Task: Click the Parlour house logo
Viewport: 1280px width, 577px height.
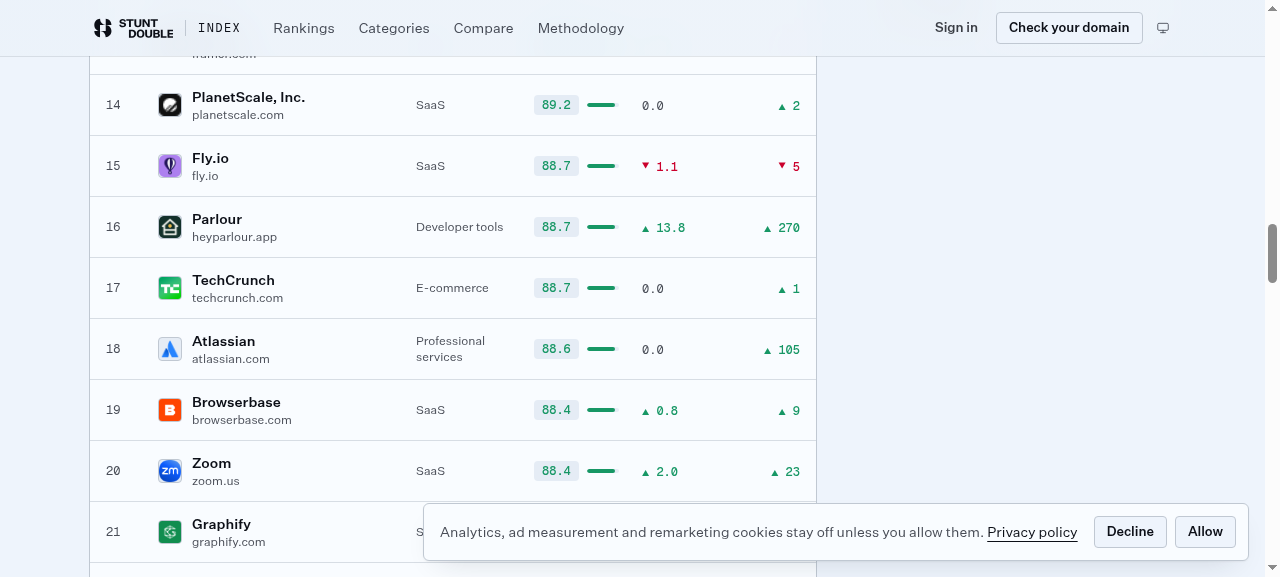Action: 170,227
